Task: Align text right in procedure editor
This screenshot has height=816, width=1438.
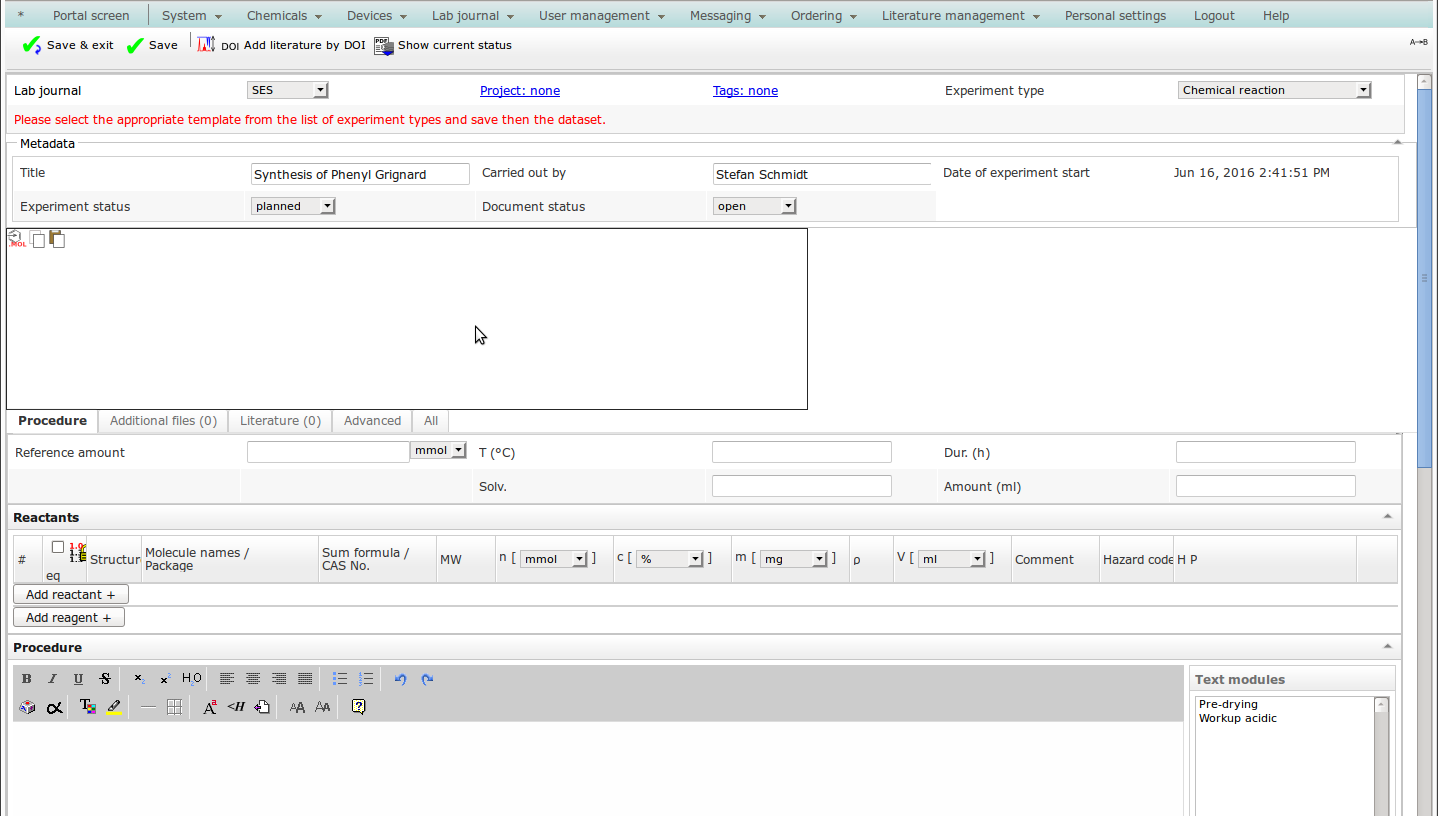Action: pos(279,679)
